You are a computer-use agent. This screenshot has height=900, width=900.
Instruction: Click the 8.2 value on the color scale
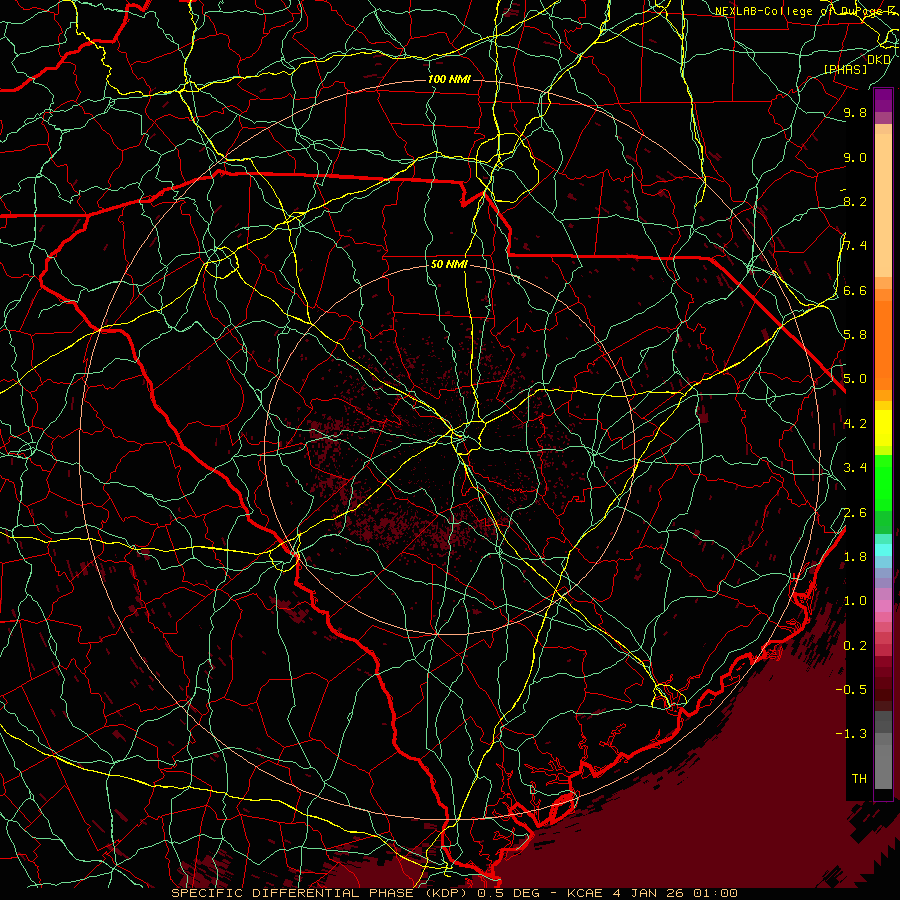(x=855, y=201)
